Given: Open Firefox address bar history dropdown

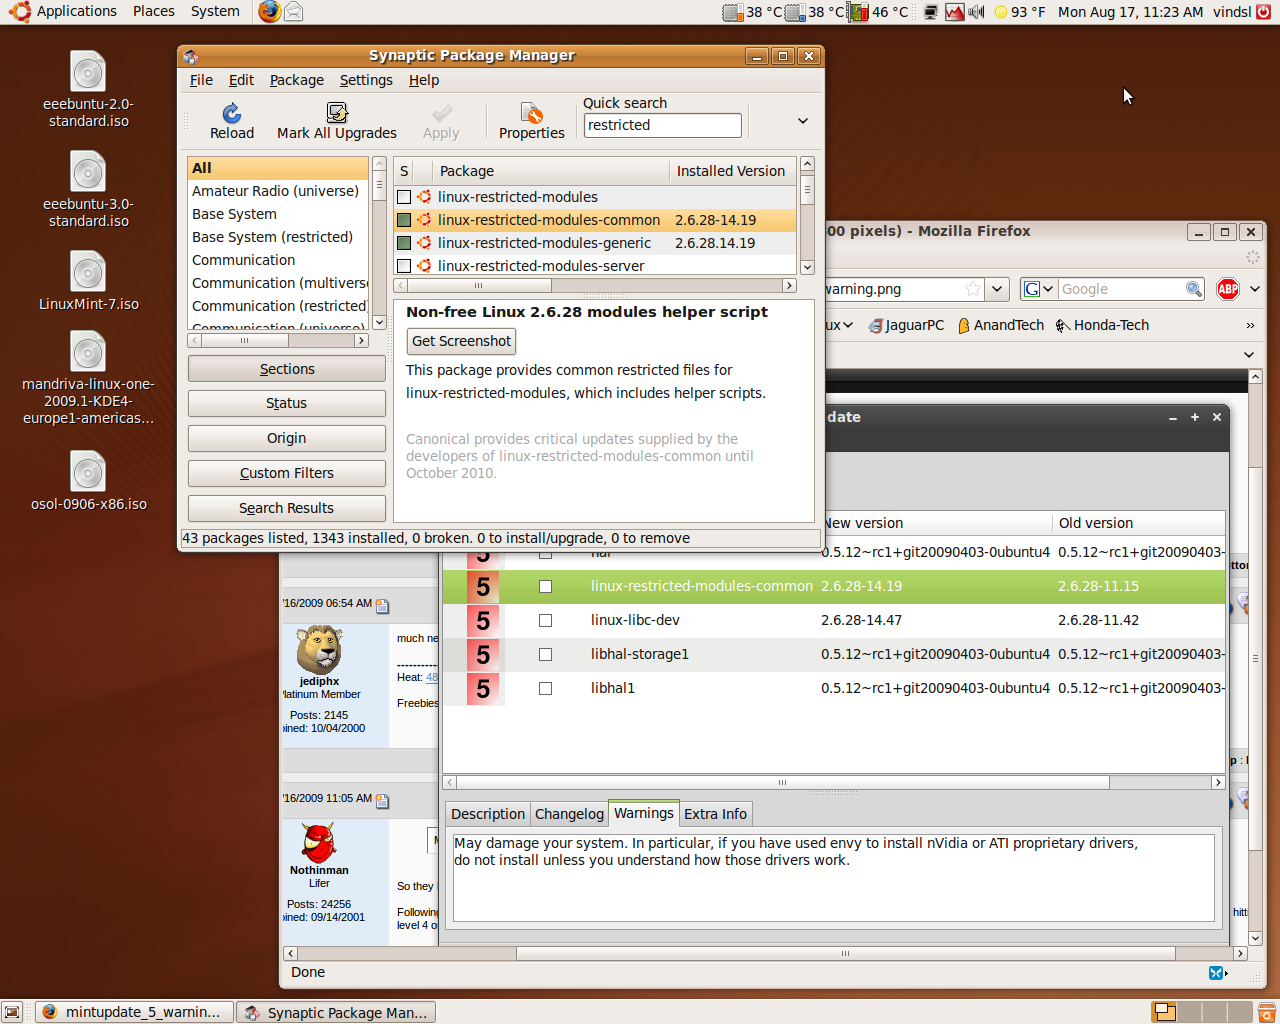Looking at the screenshot, I should [996, 289].
